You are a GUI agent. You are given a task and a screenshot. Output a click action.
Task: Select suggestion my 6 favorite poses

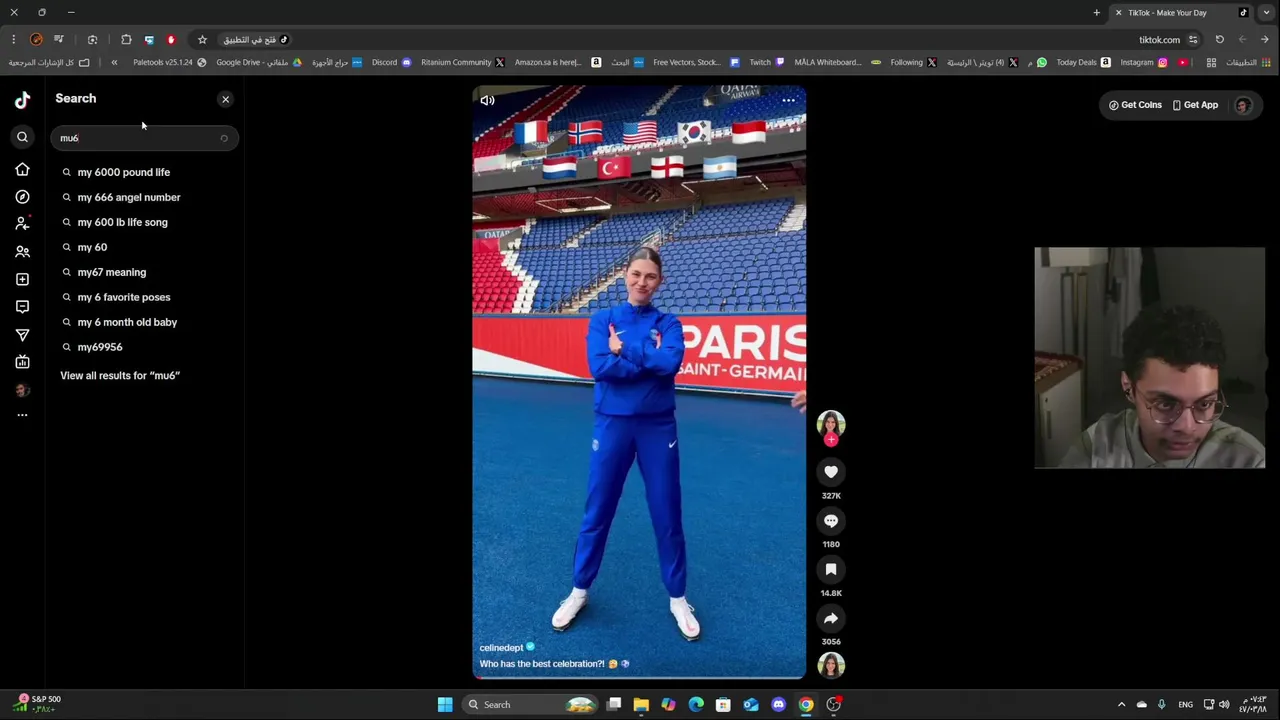tap(124, 297)
